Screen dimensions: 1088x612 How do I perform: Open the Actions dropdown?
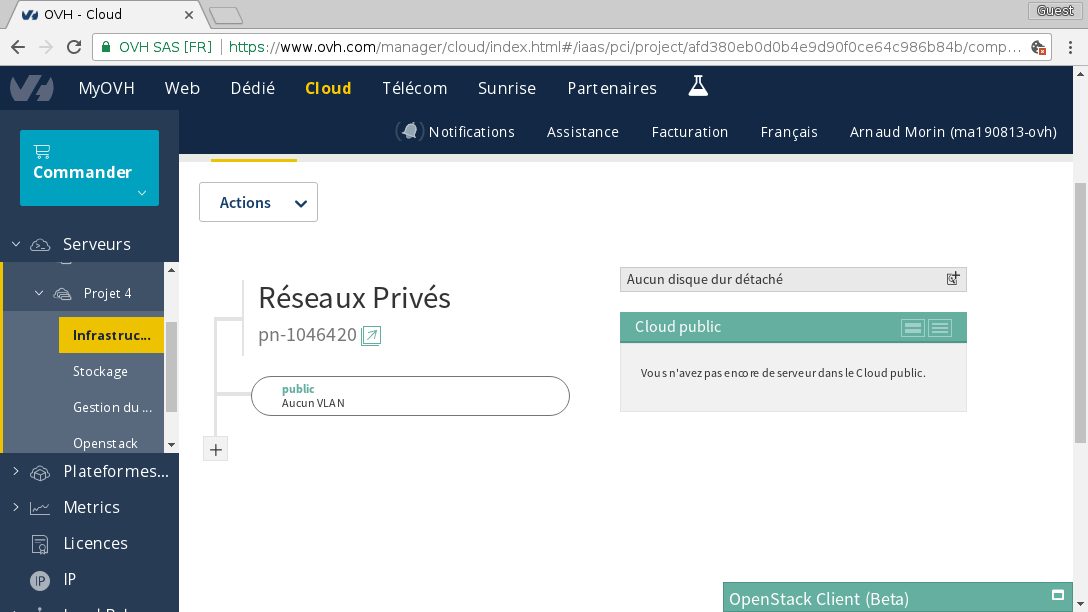click(x=258, y=202)
